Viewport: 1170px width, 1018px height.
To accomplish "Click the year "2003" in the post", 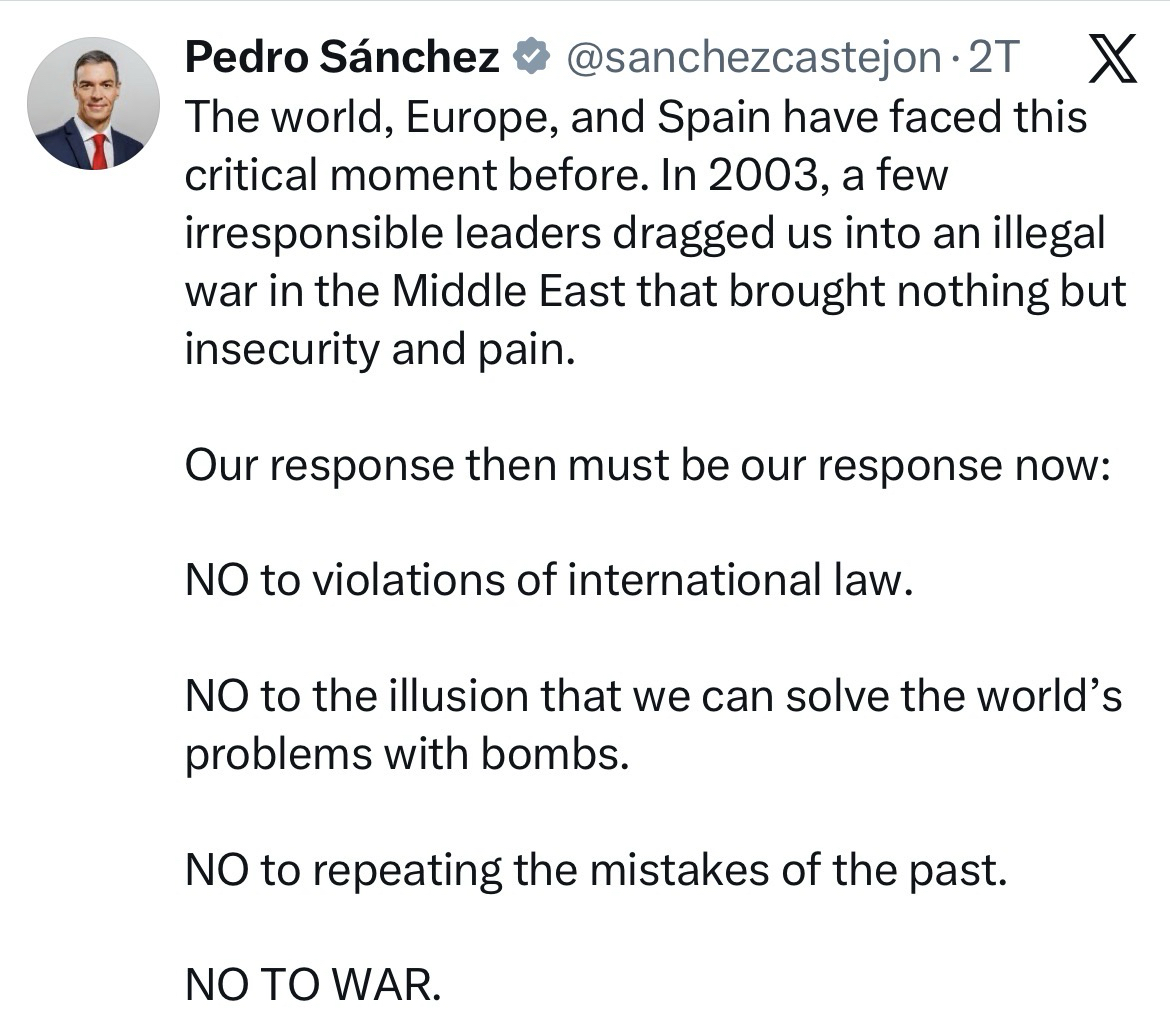I will (x=761, y=177).
